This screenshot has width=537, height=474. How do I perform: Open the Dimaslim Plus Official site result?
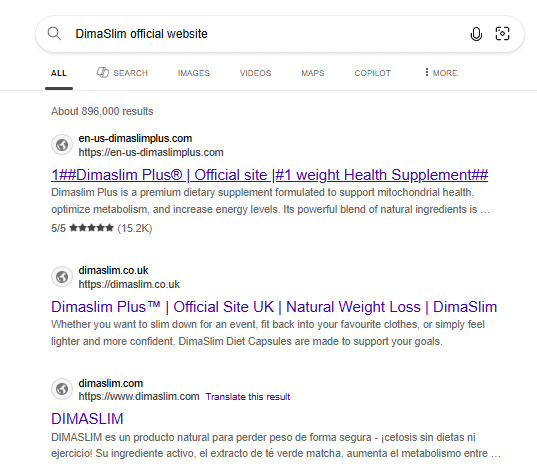point(270,175)
